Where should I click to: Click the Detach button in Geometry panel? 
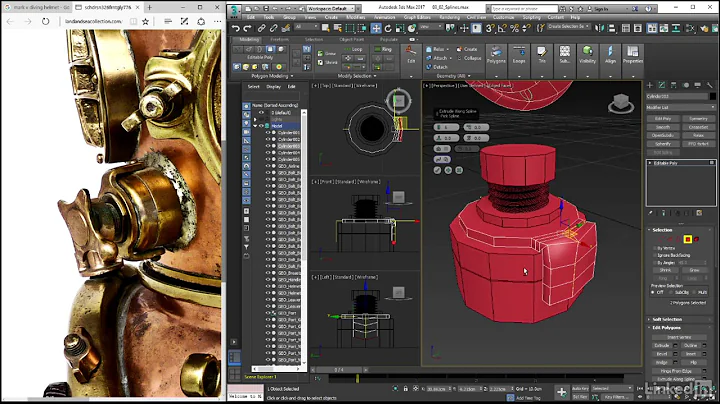(x=437, y=67)
